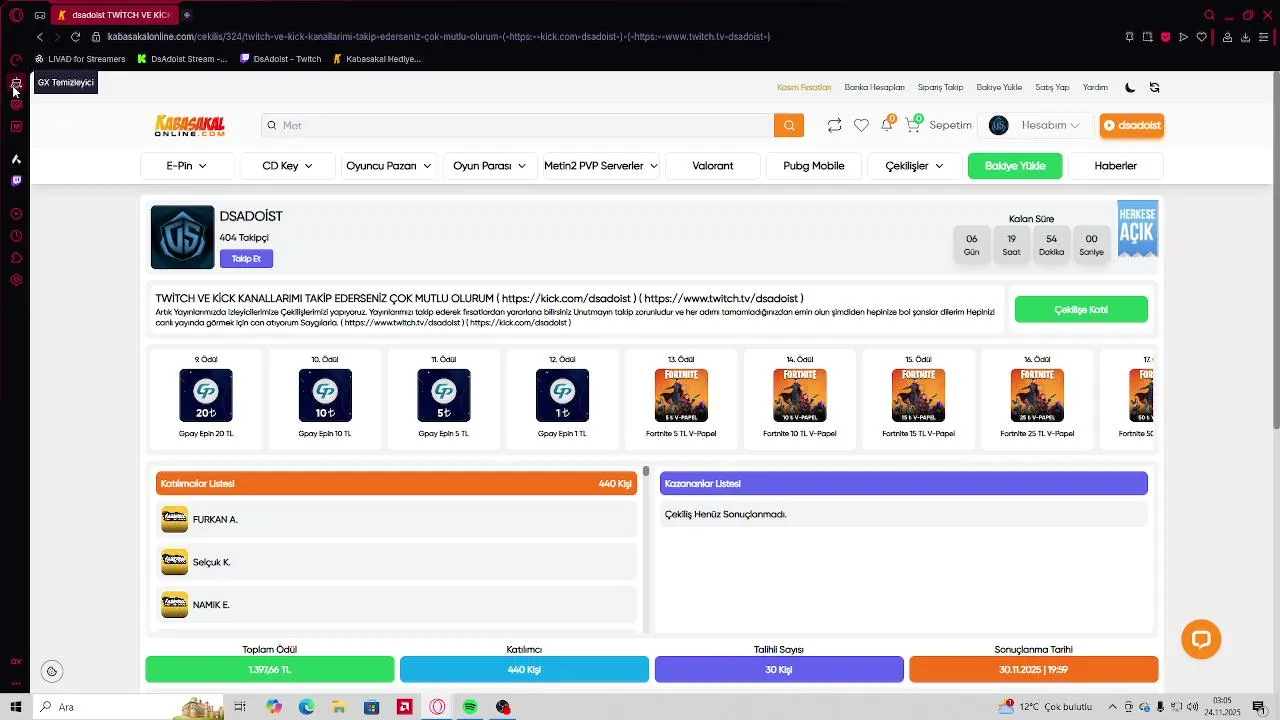Click Çekilişe Katıl button
1280x720 pixels.
[x=1081, y=310]
